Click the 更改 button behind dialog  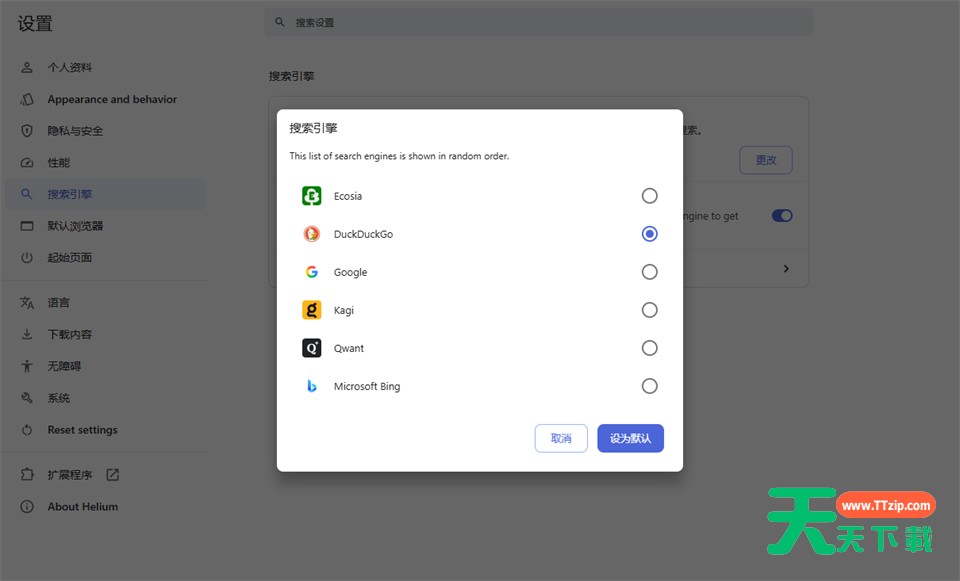[x=765, y=160]
